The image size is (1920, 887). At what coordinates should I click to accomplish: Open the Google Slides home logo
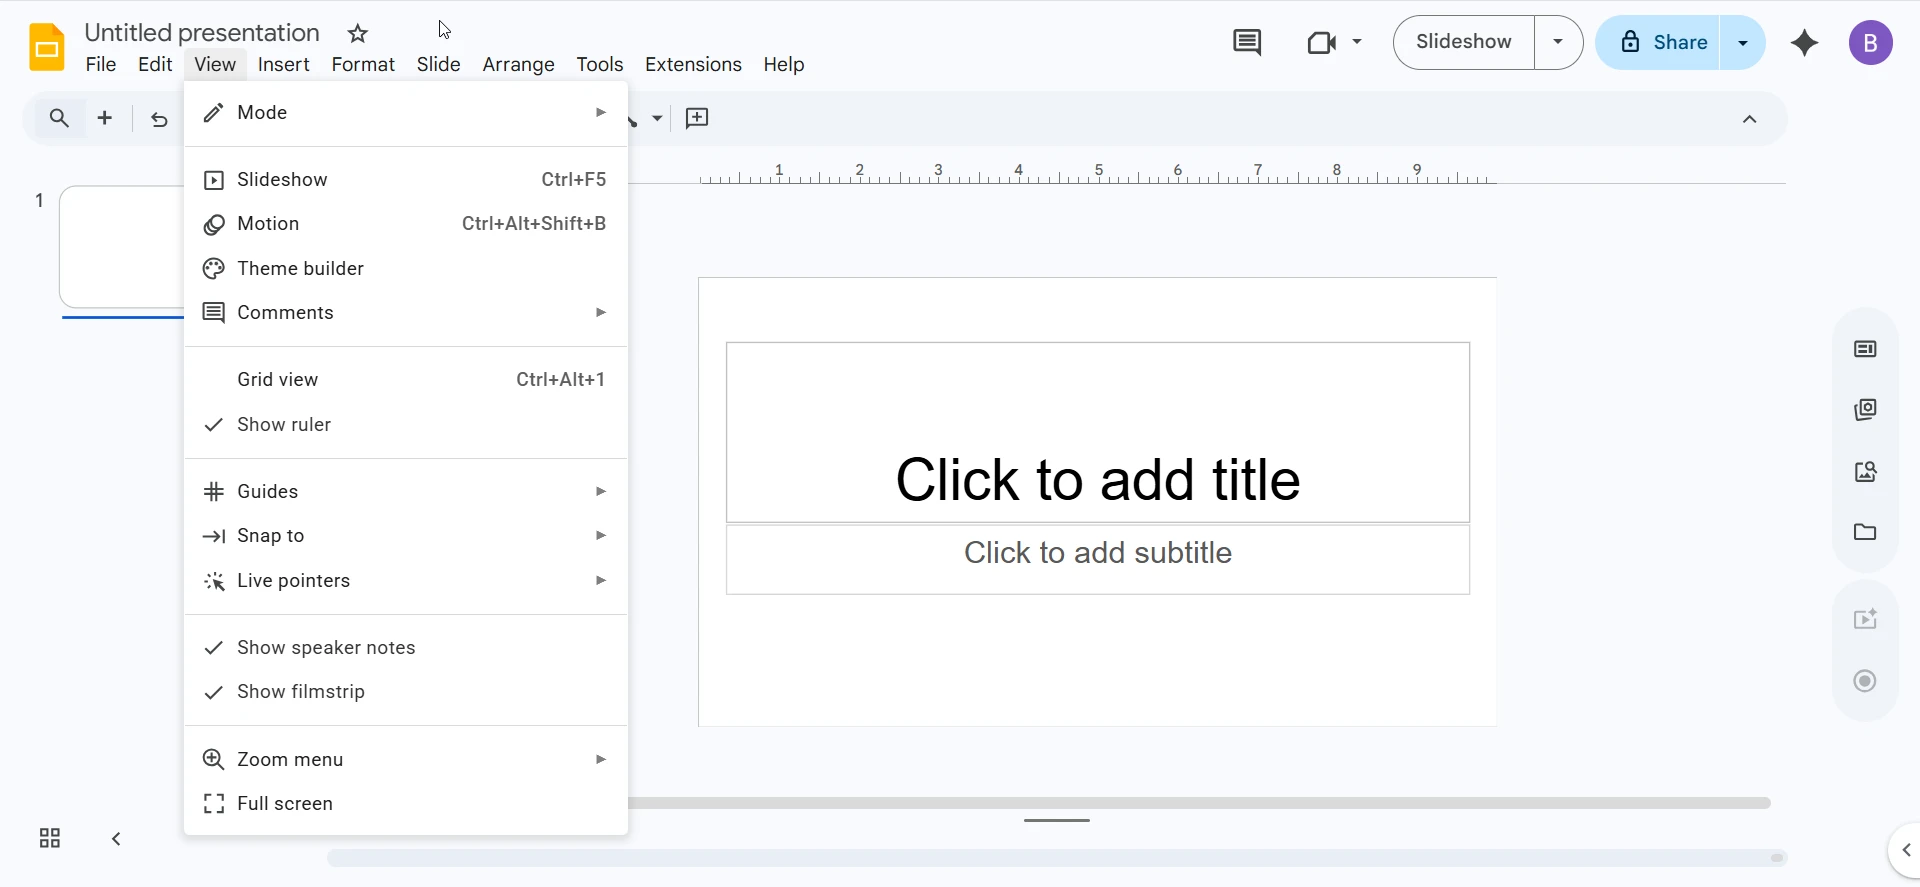[46, 47]
